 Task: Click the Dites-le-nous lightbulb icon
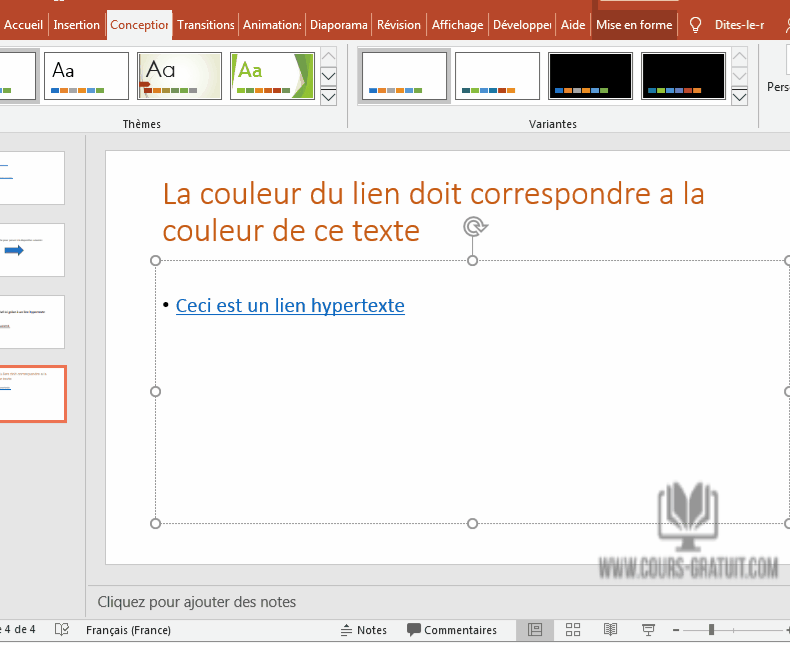click(695, 25)
